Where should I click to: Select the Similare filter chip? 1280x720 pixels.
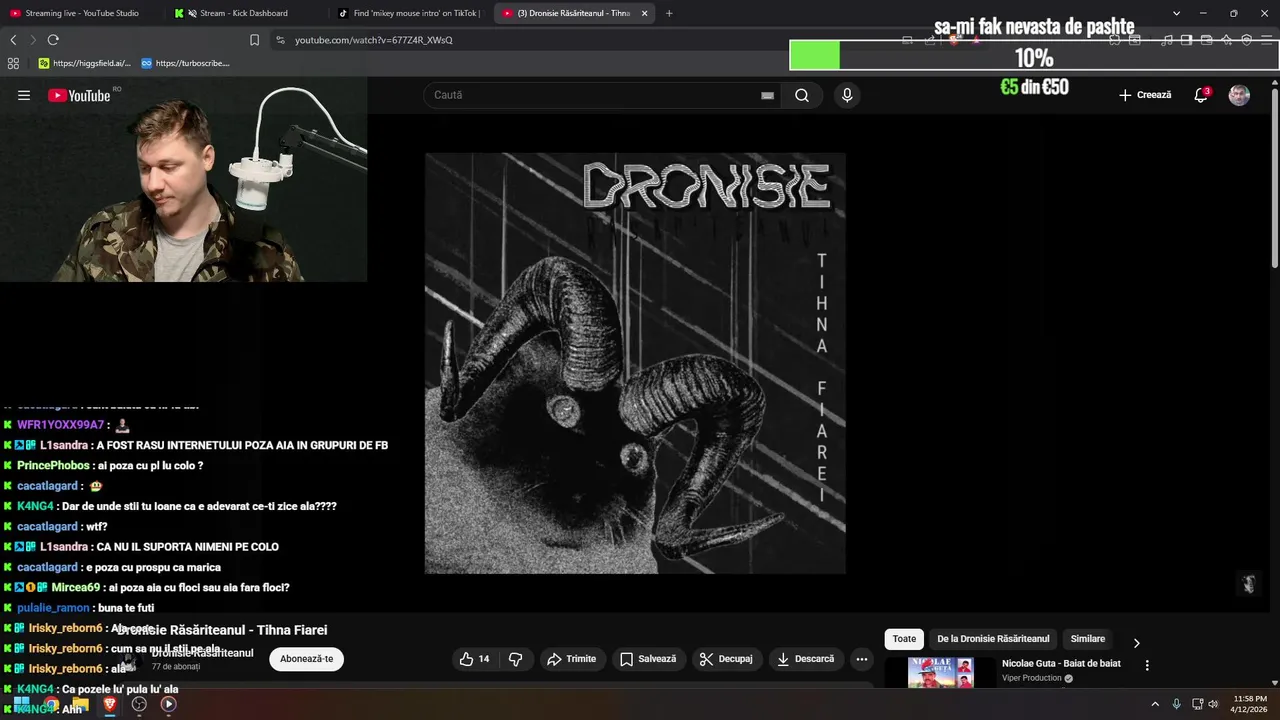[x=1088, y=639]
